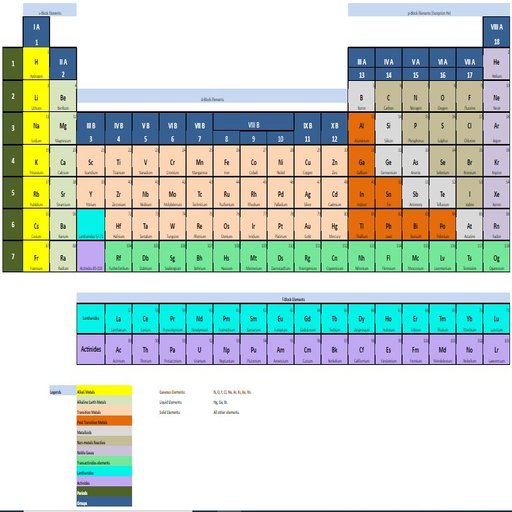Select the IIA group 2 header
The height and width of the screenshot is (512, 512).
point(63,64)
